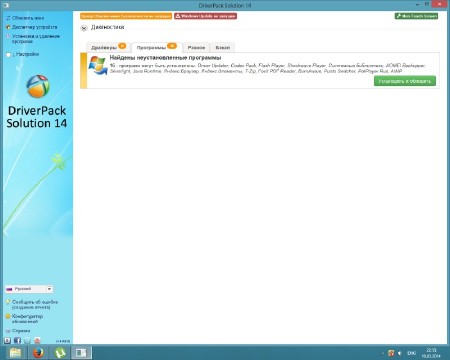Click the orange count badge on Драйверы tab
450x360 pixels.
tap(122, 46)
